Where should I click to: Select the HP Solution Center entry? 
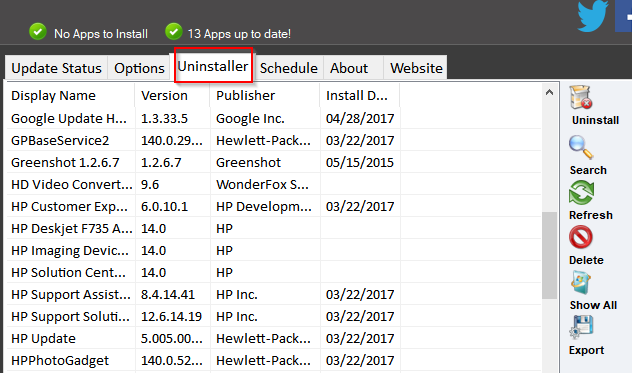(274, 272)
